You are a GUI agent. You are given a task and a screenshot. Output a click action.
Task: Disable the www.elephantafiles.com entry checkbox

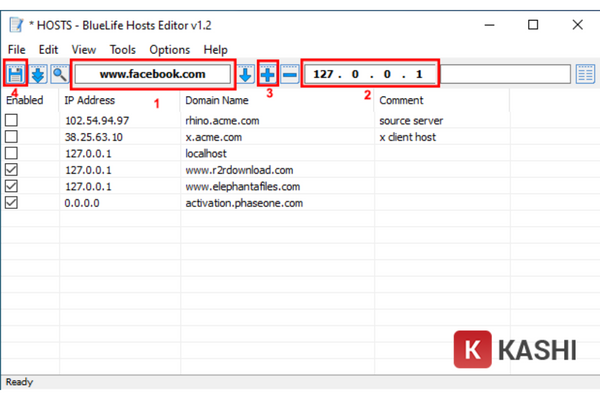[x=11, y=186]
